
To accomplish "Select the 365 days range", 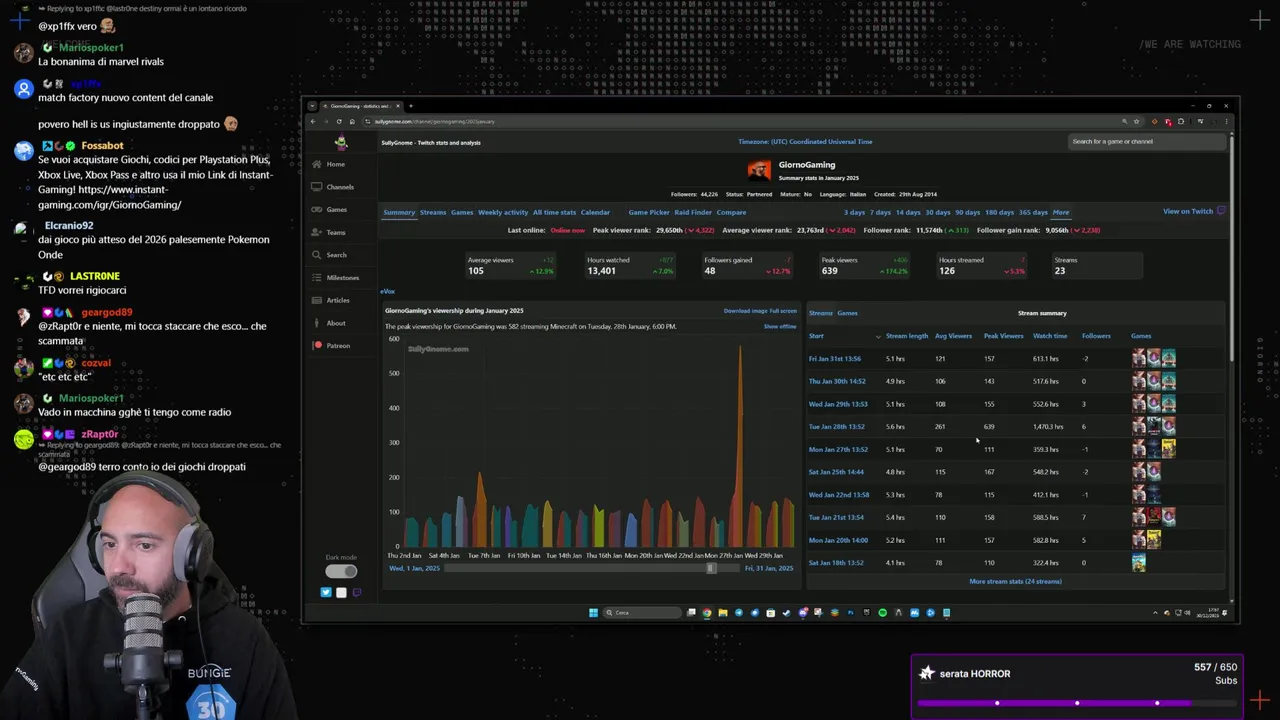I will click(1033, 212).
